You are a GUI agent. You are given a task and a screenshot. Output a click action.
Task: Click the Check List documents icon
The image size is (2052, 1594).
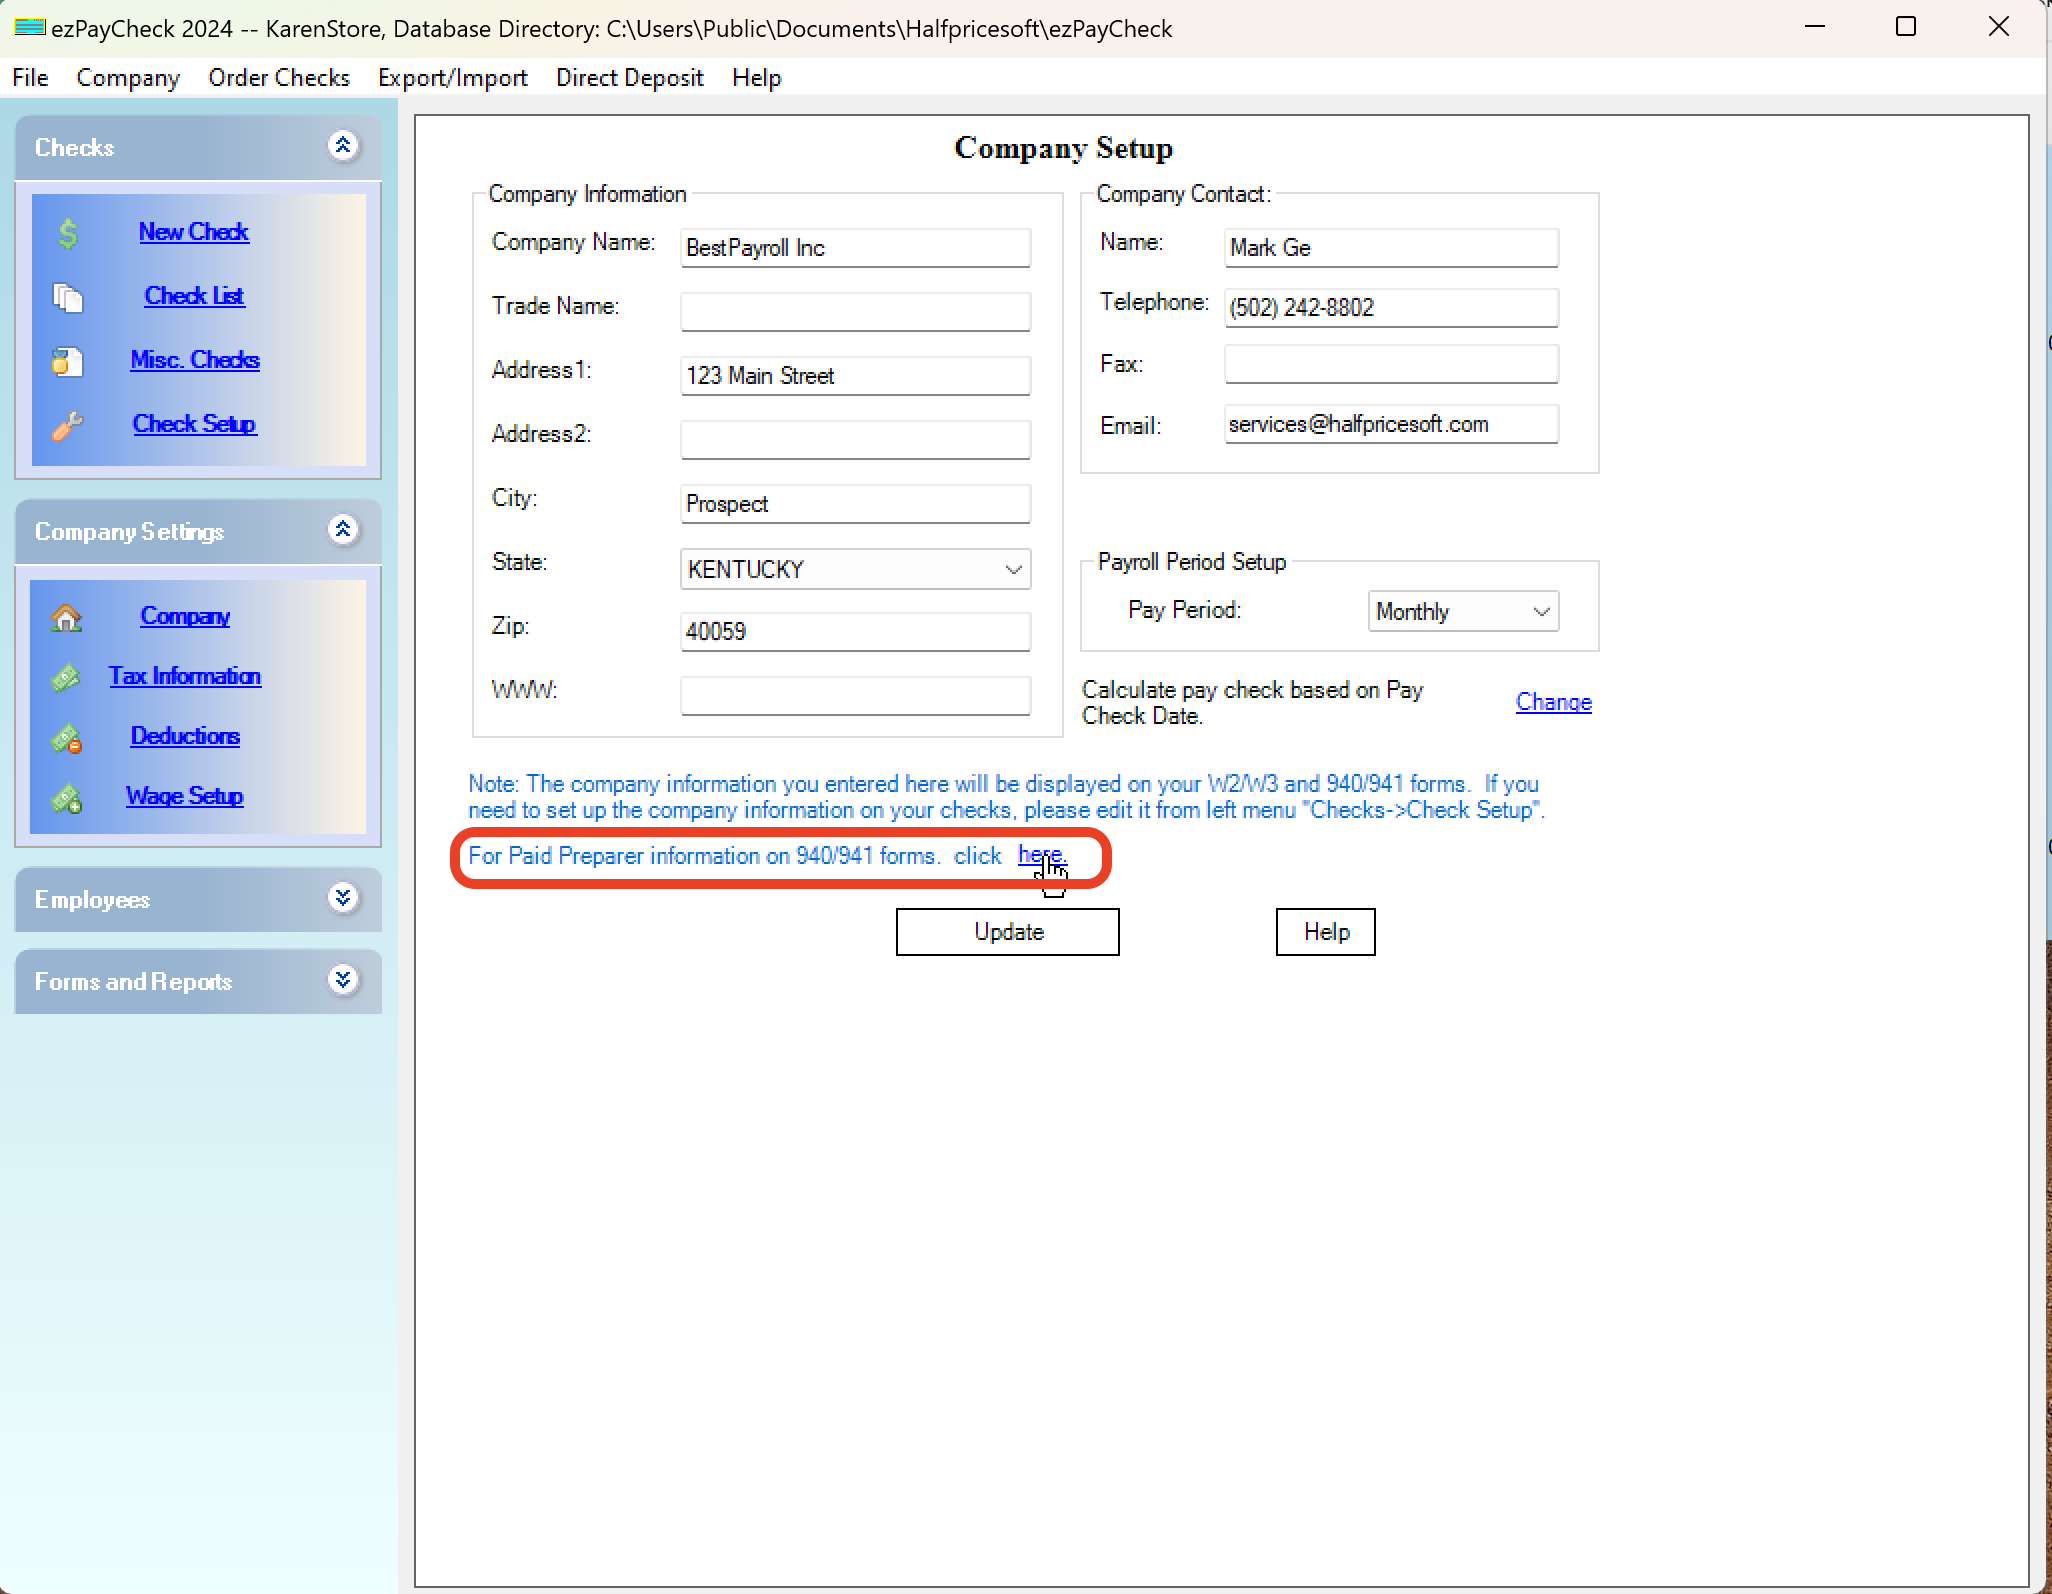pos(67,298)
